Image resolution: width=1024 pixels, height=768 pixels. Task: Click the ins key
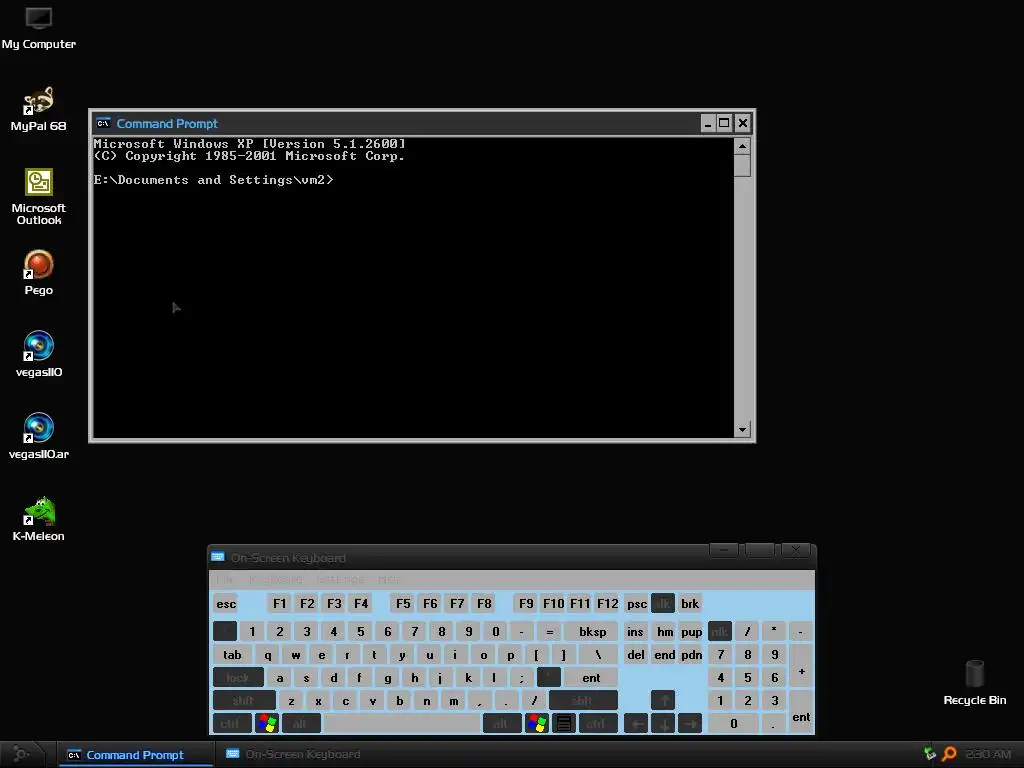click(x=635, y=632)
